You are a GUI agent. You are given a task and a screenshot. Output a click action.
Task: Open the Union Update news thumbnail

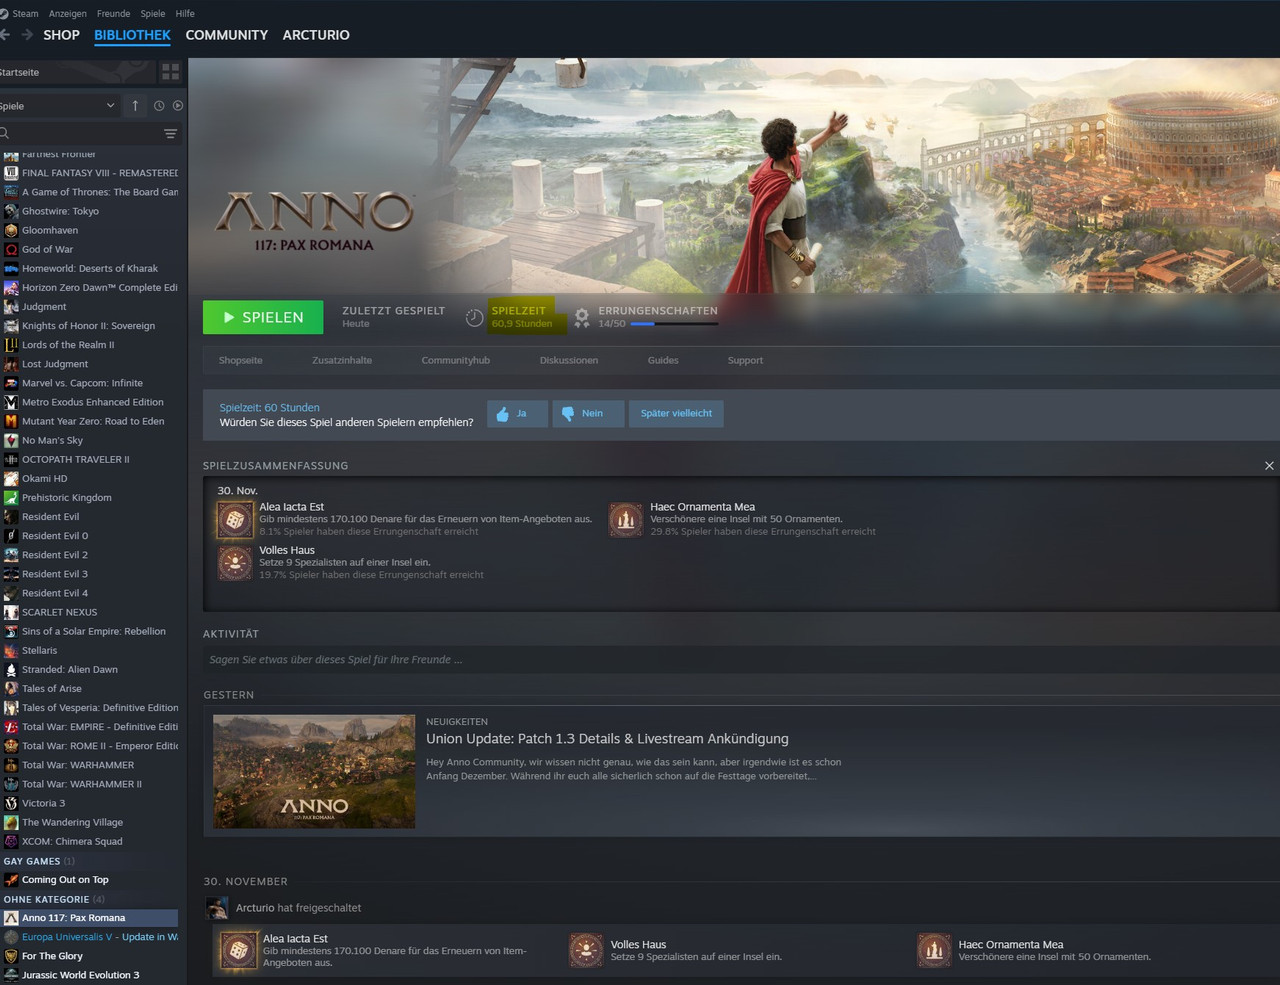coord(314,771)
